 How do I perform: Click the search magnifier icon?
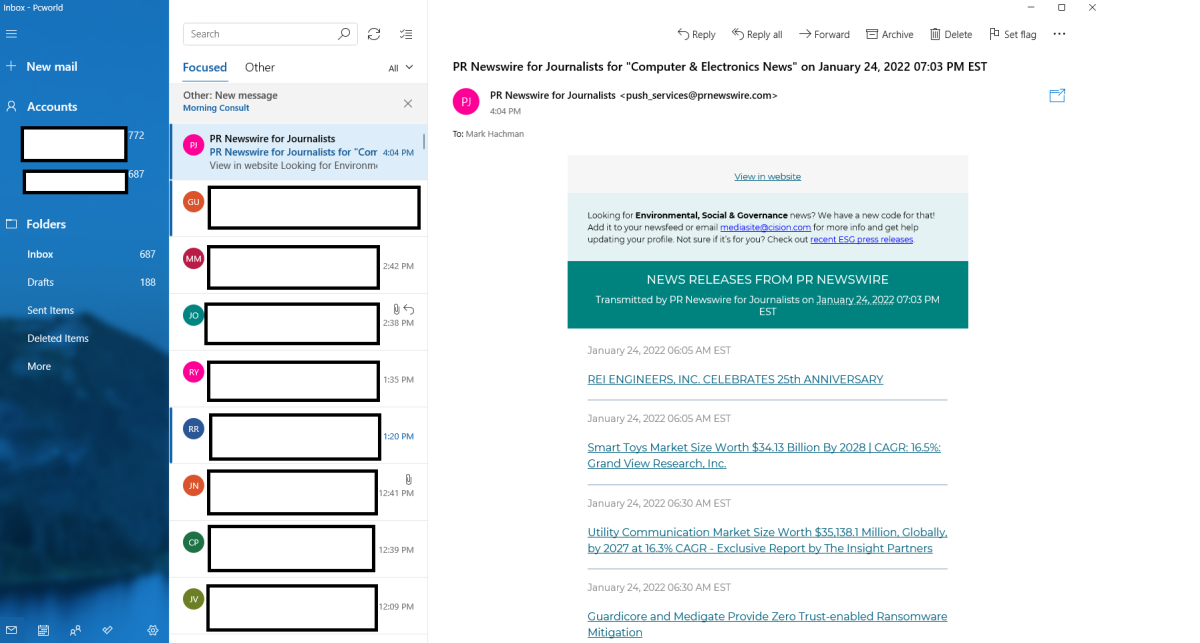[x=344, y=34]
